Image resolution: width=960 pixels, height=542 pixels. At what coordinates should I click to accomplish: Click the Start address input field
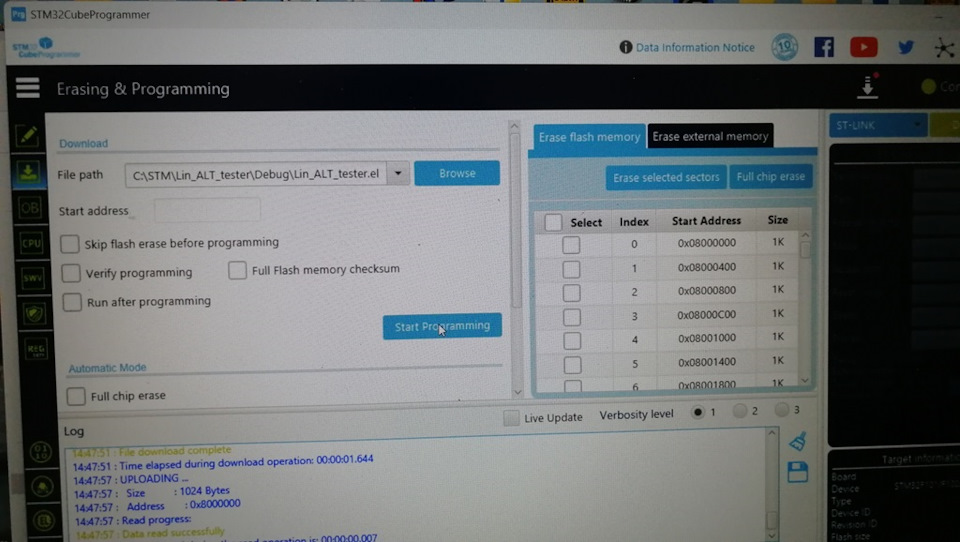click(207, 211)
